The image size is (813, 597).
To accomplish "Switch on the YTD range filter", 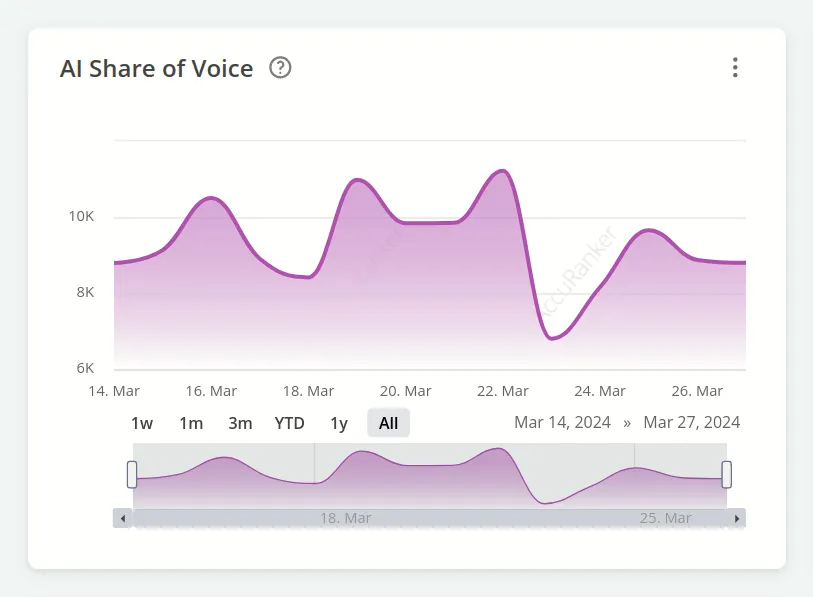I will [288, 423].
